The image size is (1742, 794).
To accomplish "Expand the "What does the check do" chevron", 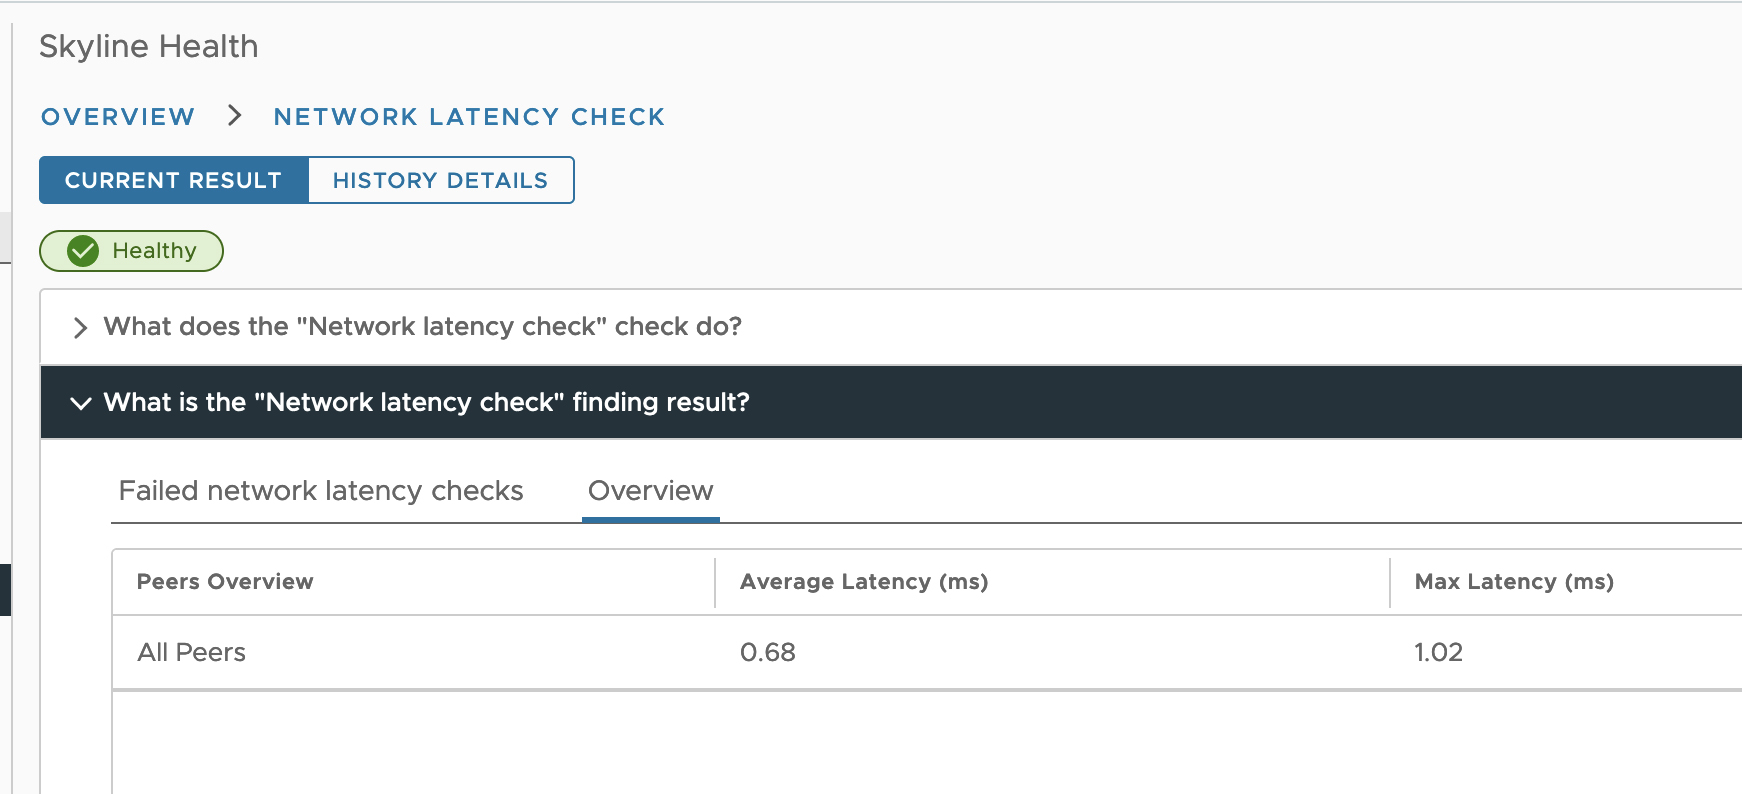I will tap(80, 328).
